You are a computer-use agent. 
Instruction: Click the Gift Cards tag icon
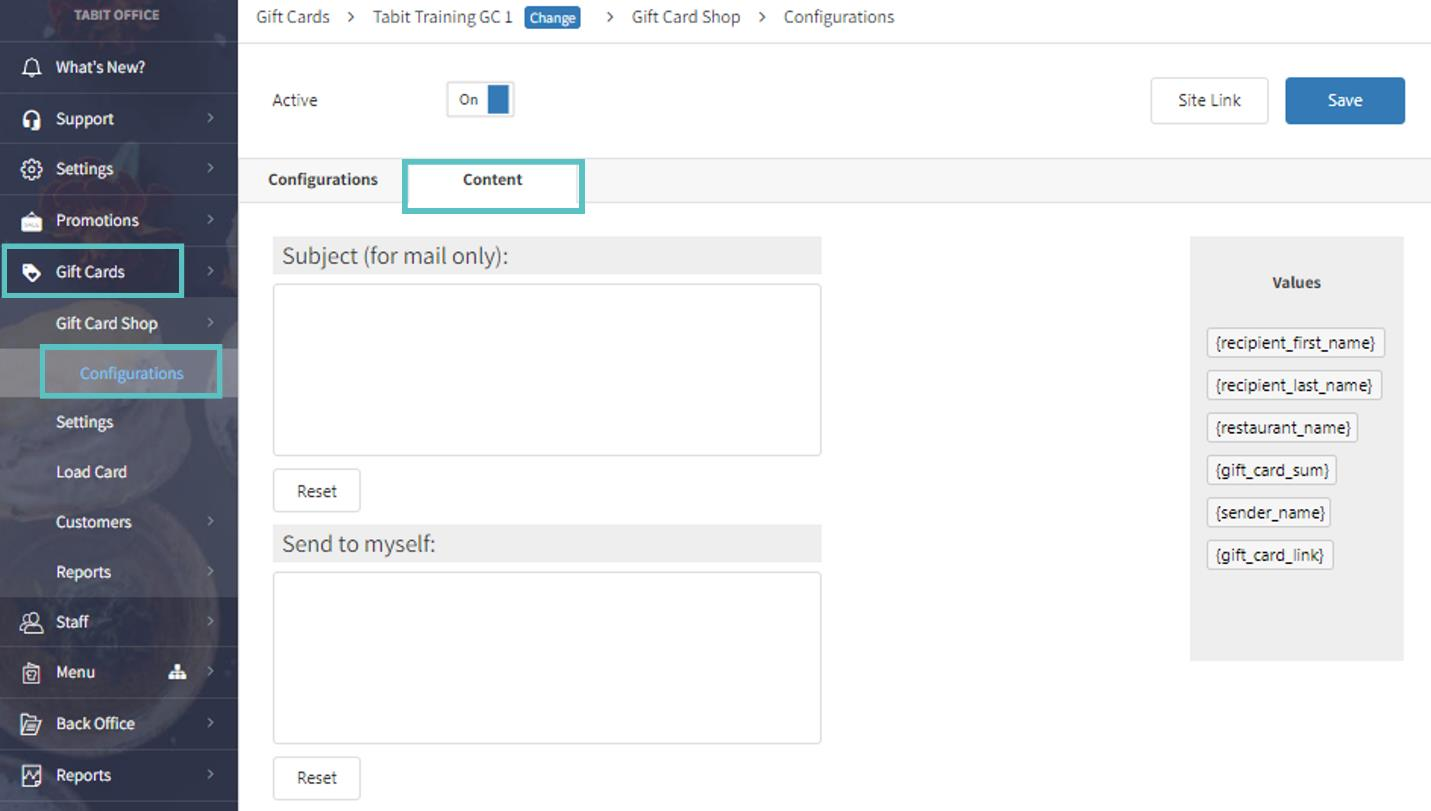32,272
